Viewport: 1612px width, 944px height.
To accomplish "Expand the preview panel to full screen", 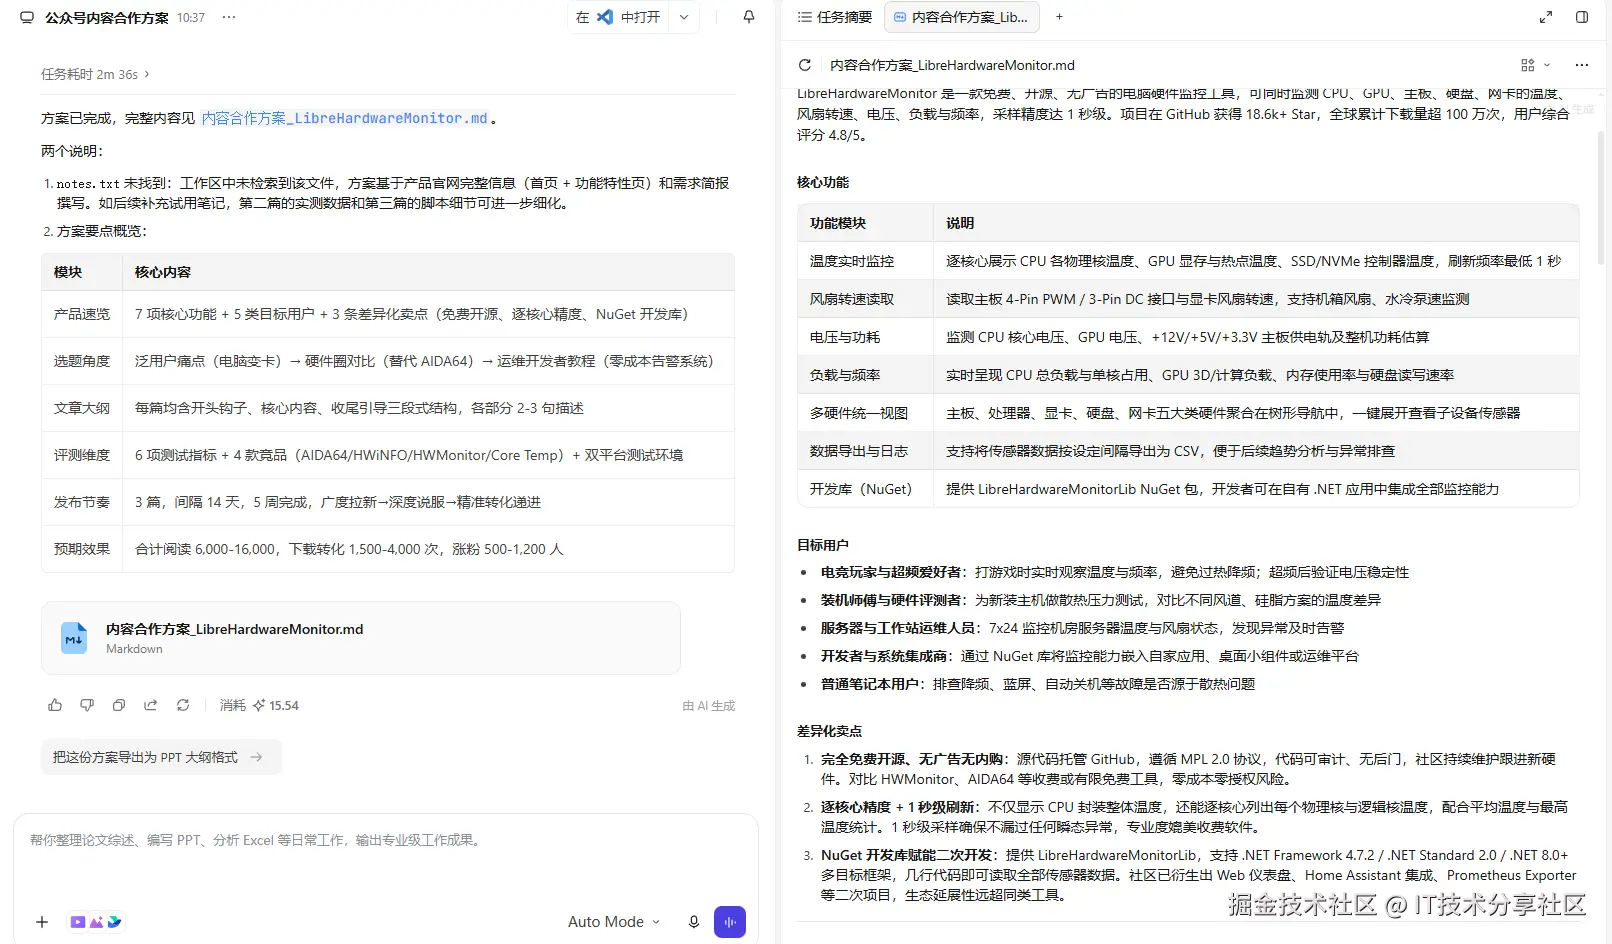I will [1546, 17].
